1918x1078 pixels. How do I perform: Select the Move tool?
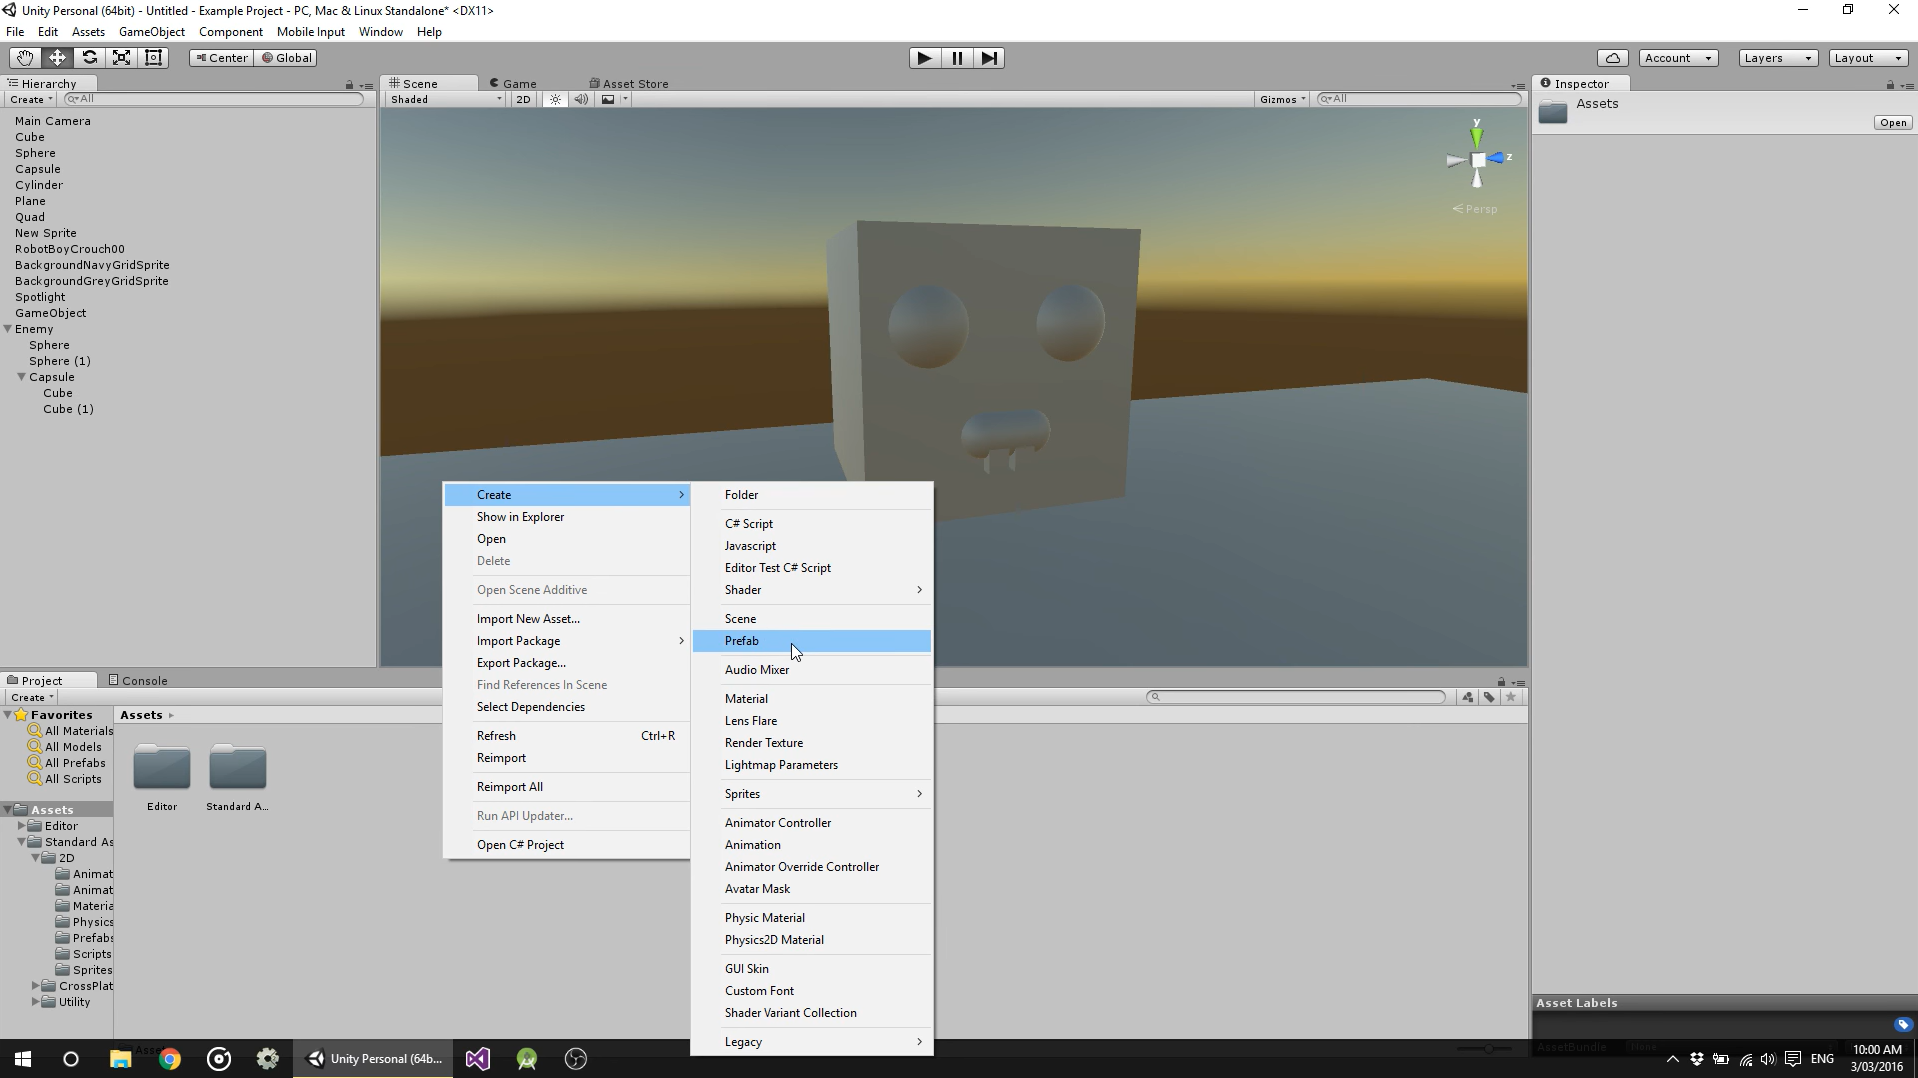[57, 58]
